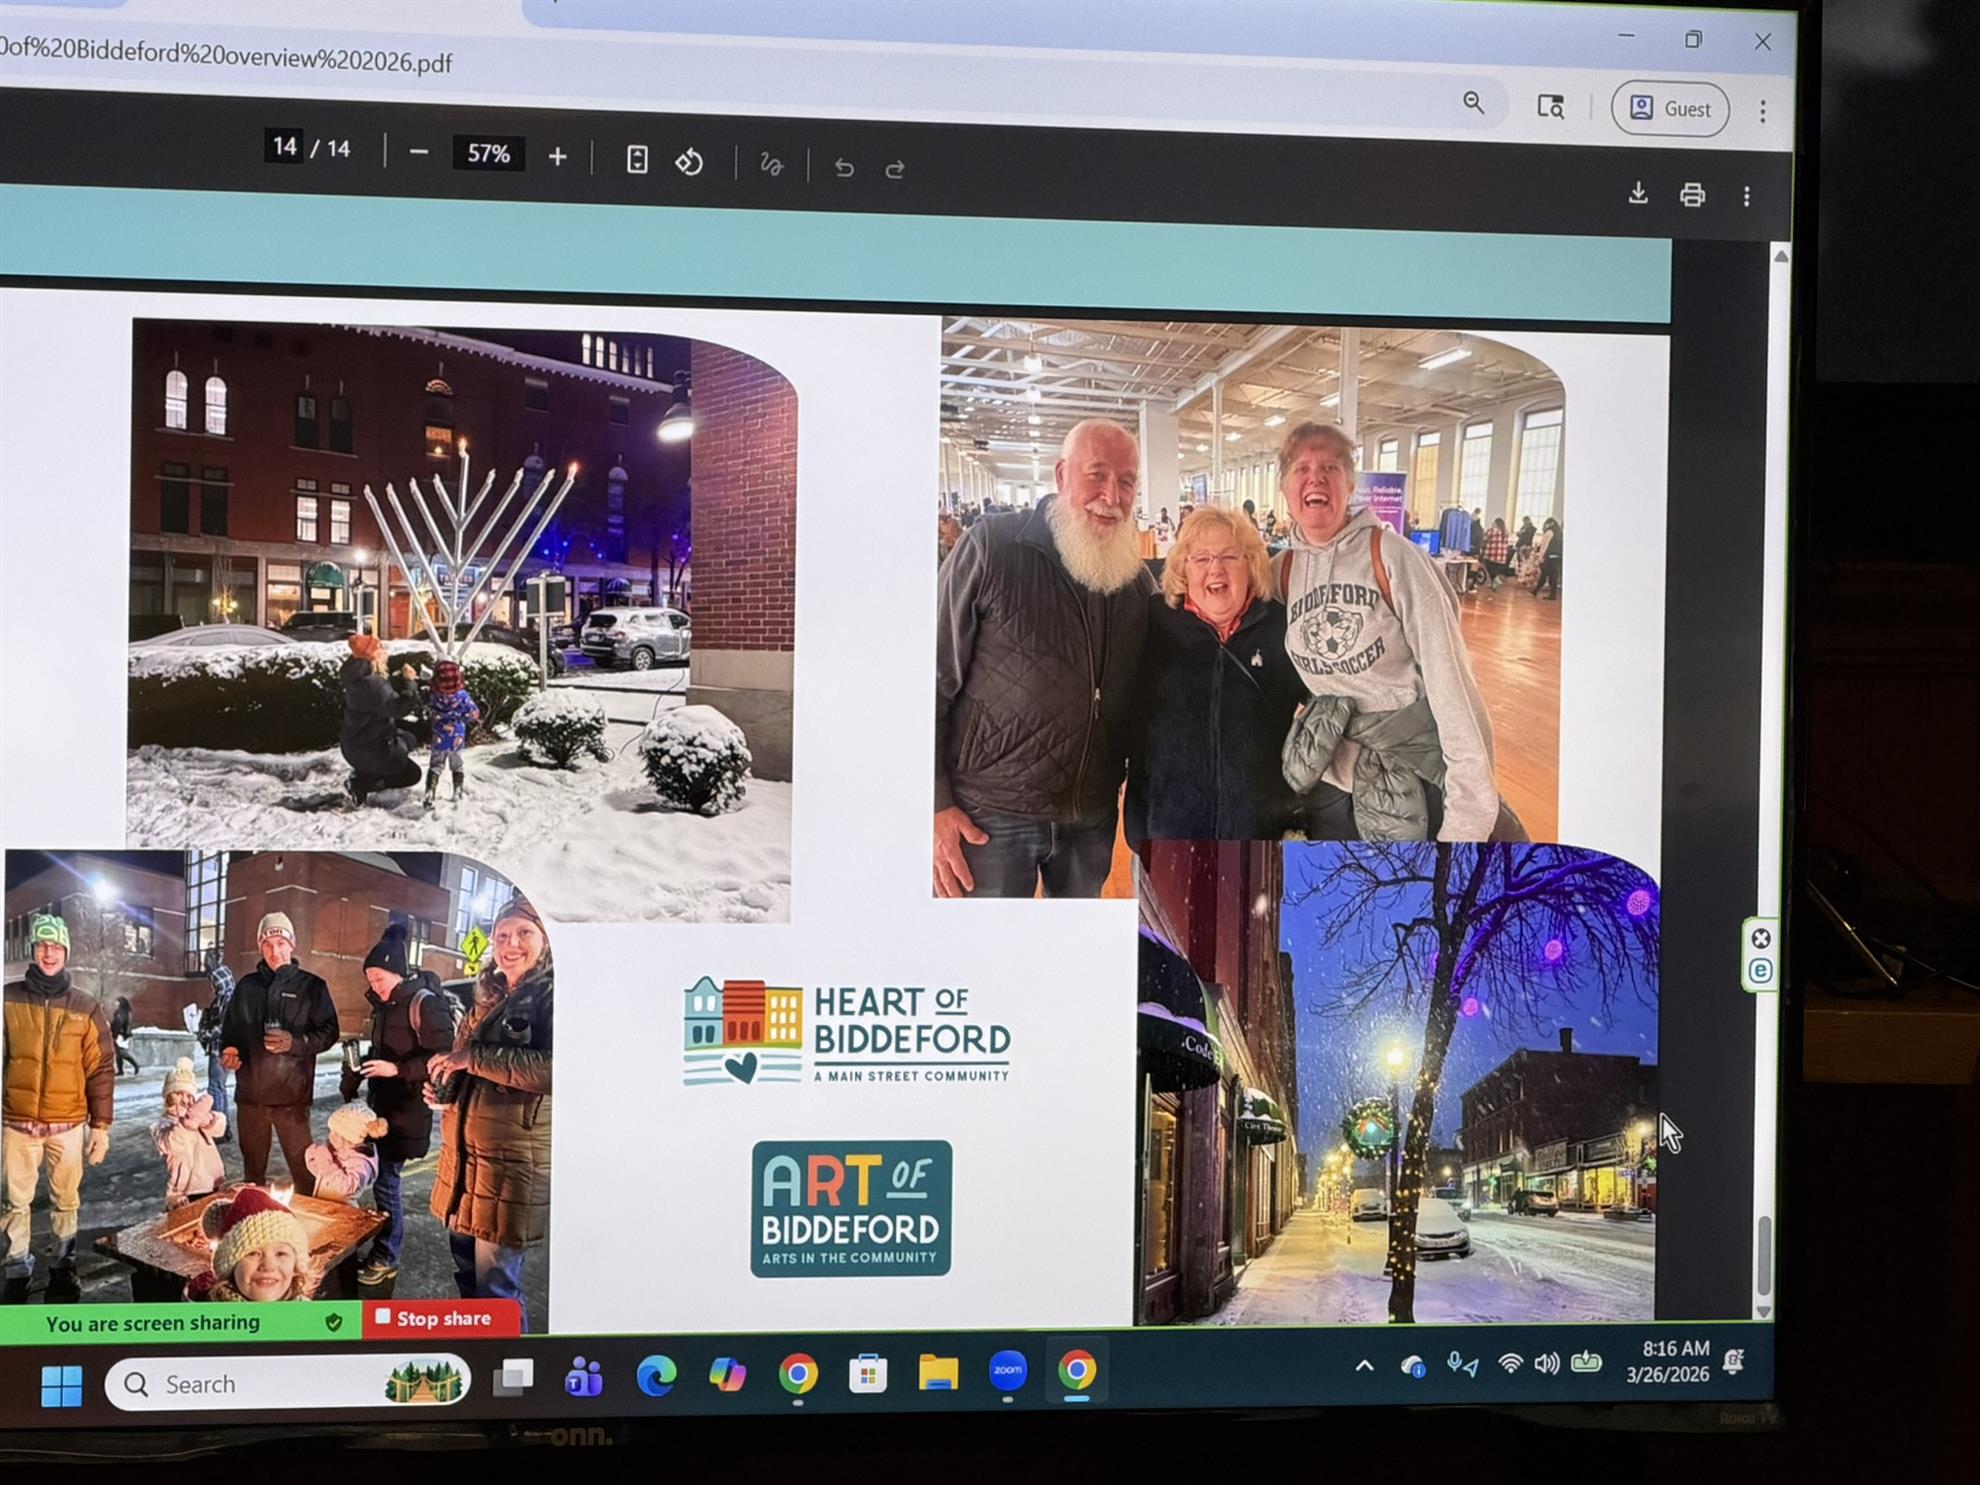
Task: Open Zoom from the taskbar
Action: click(x=1007, y=1371)
